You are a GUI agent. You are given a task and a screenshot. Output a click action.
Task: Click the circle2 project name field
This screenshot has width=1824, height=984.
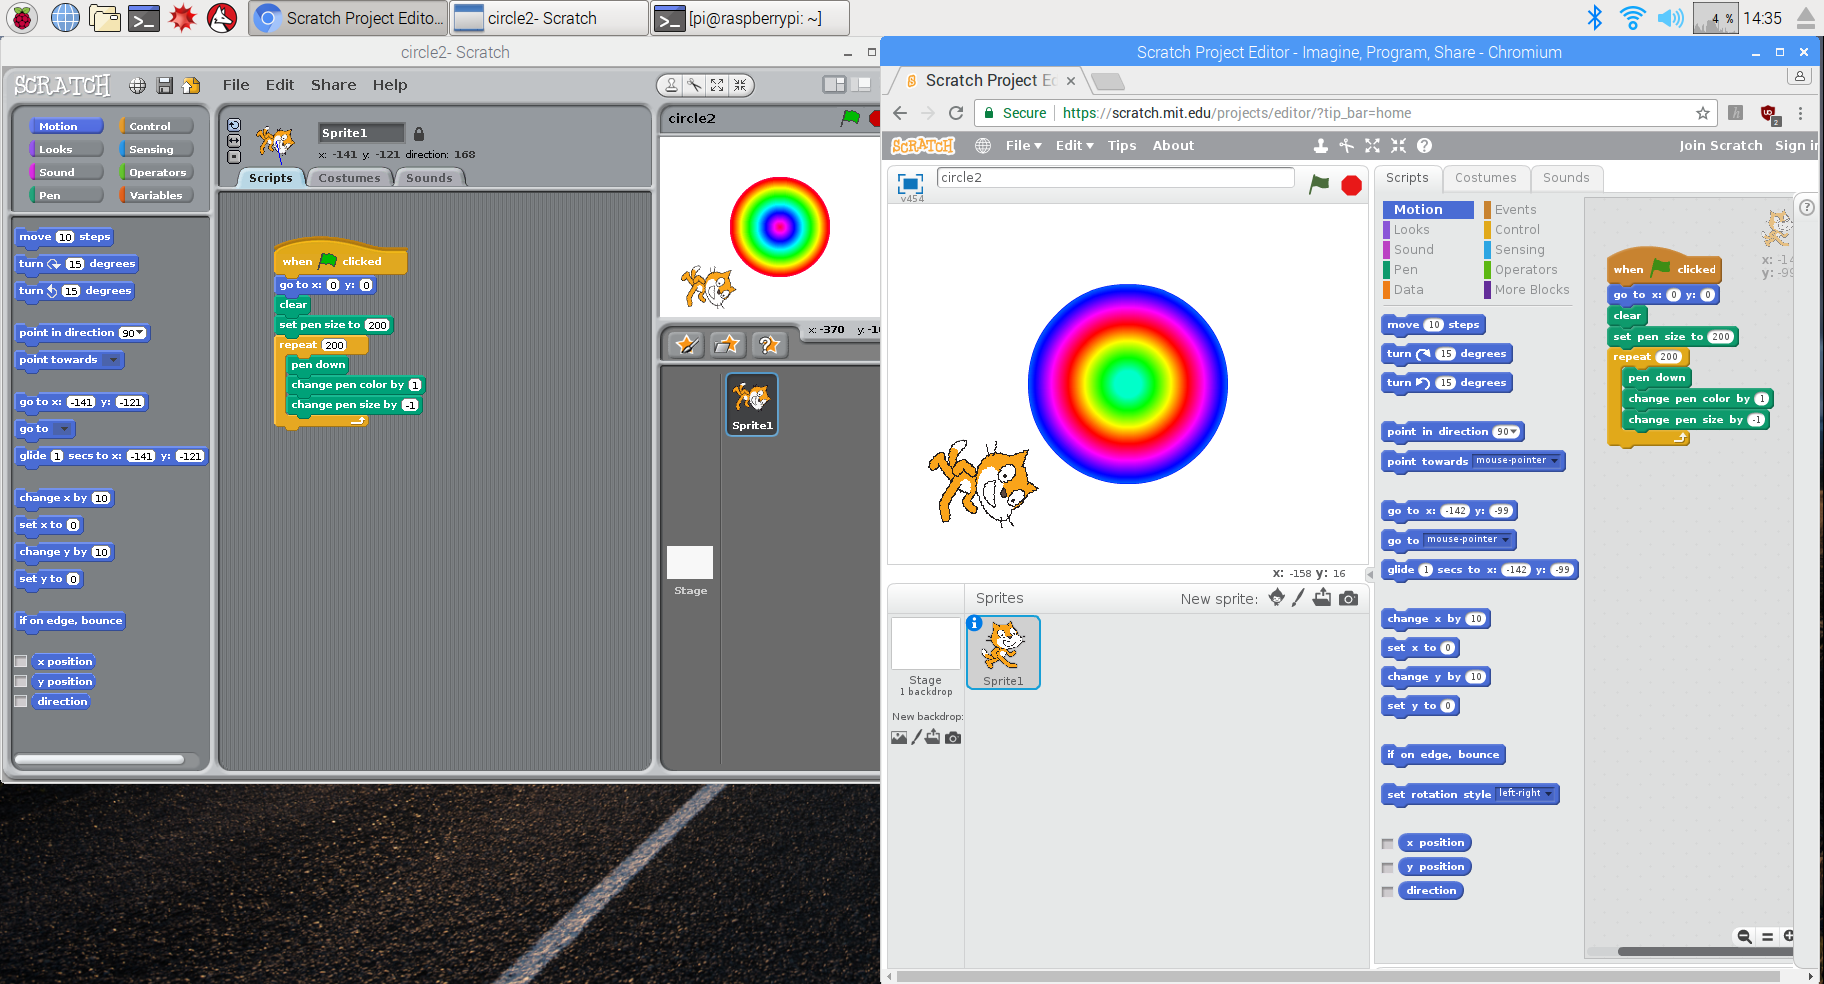(1115, 178)
